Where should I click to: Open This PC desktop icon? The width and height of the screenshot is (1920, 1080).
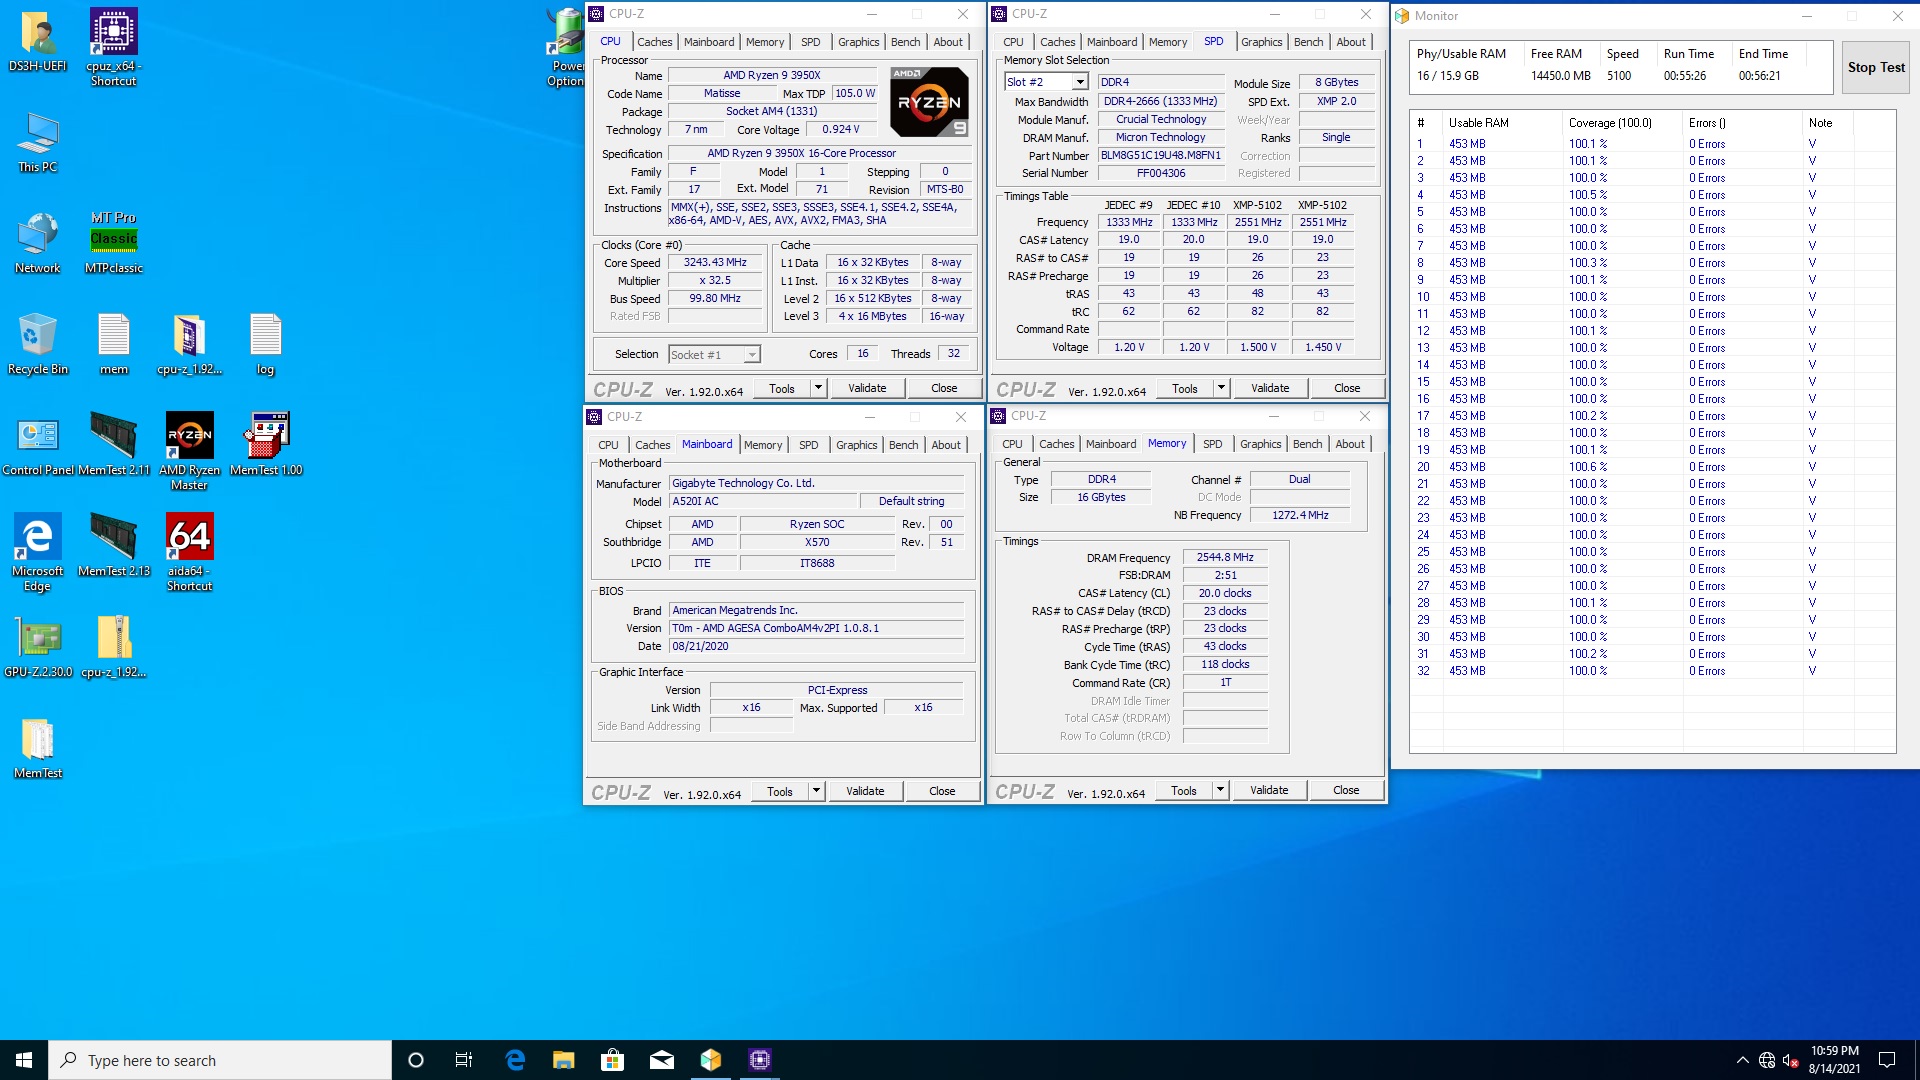(38, 142)
